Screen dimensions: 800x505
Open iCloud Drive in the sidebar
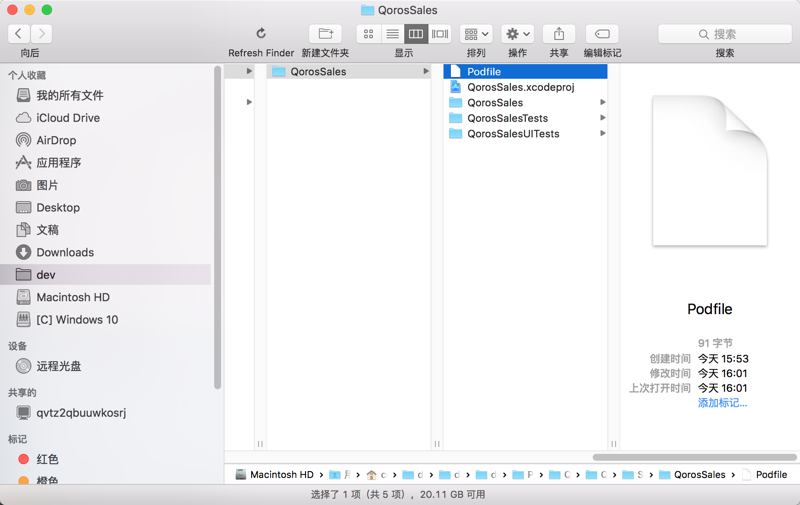[x=68, y=118]
